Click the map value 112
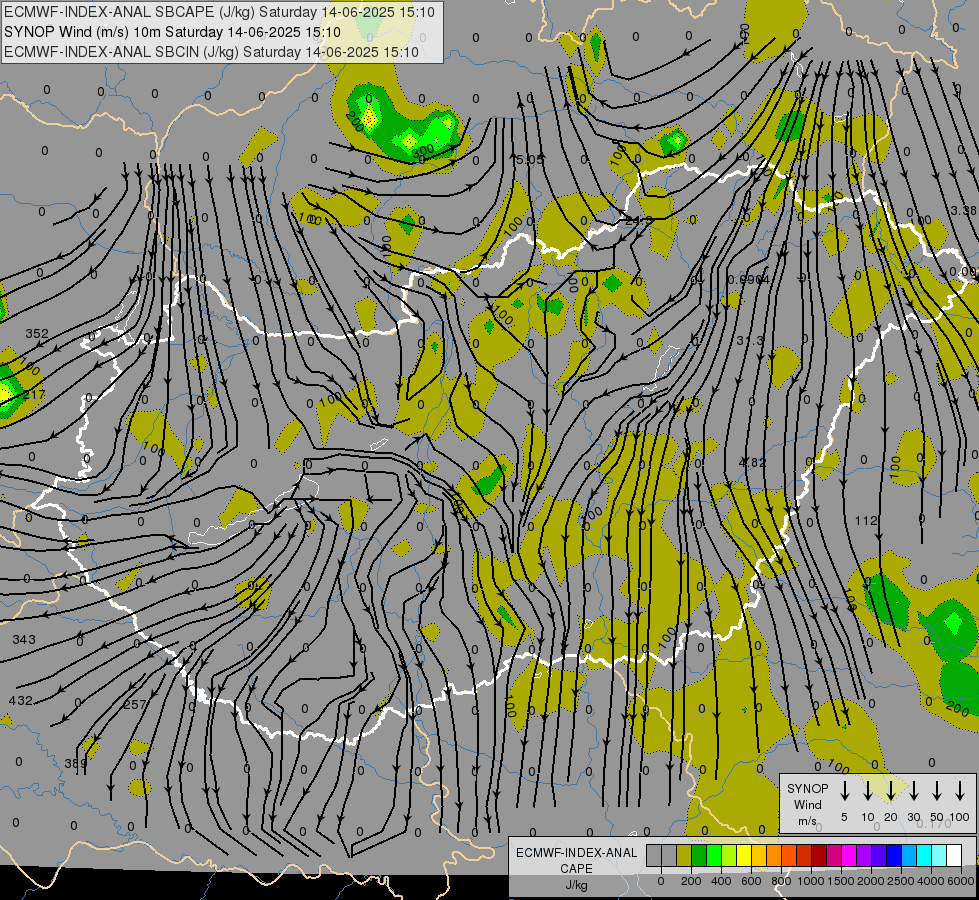Viewport: 979px width, 900px height. click(x=866, y=520)
